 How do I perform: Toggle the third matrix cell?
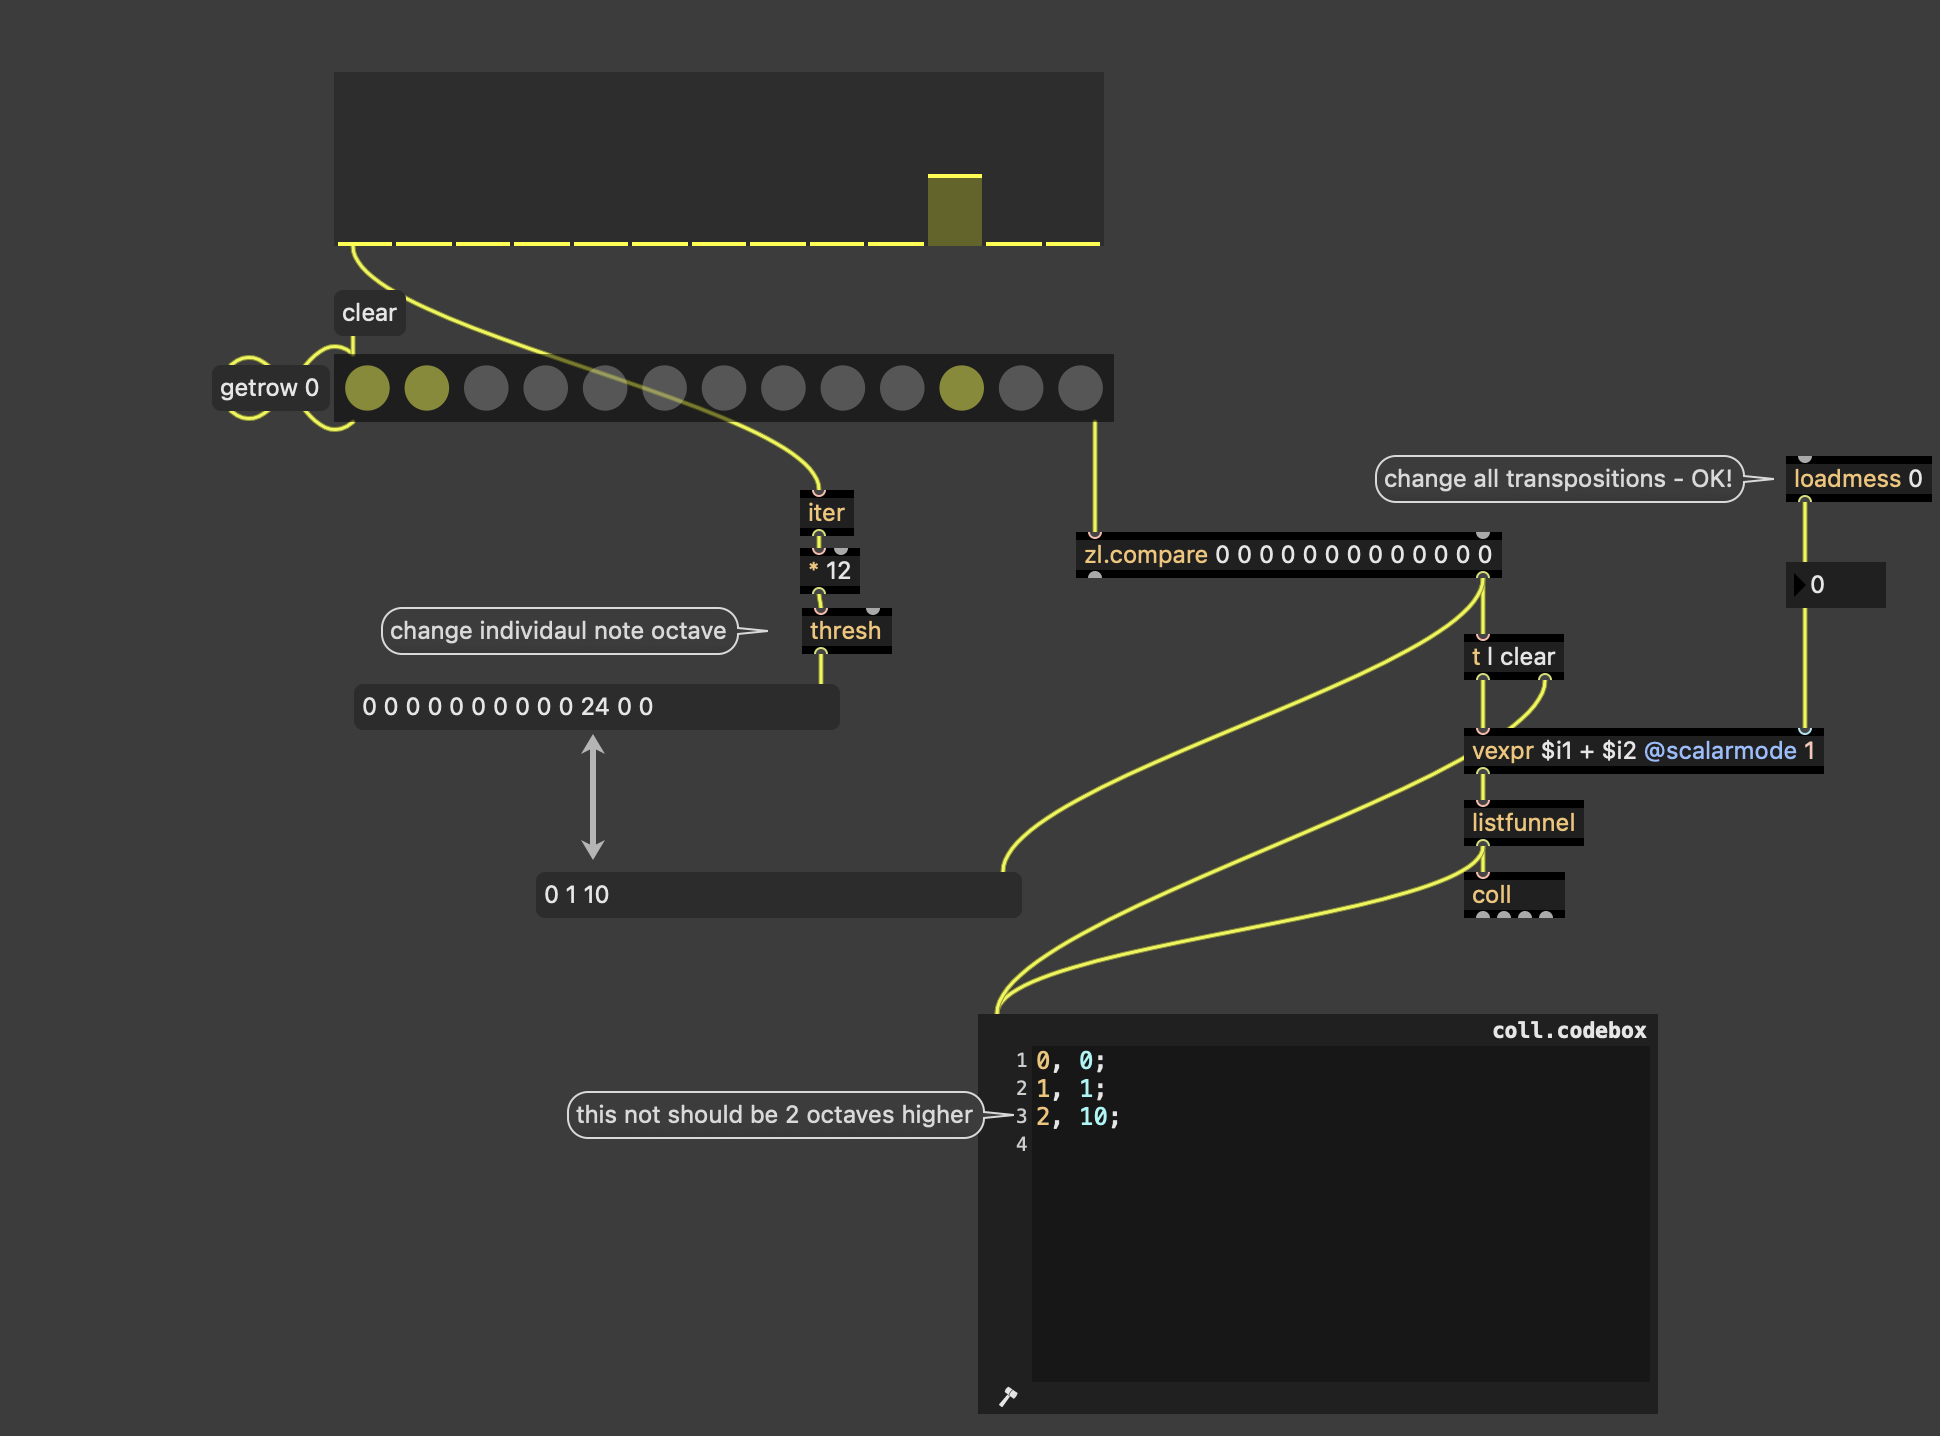486,388
